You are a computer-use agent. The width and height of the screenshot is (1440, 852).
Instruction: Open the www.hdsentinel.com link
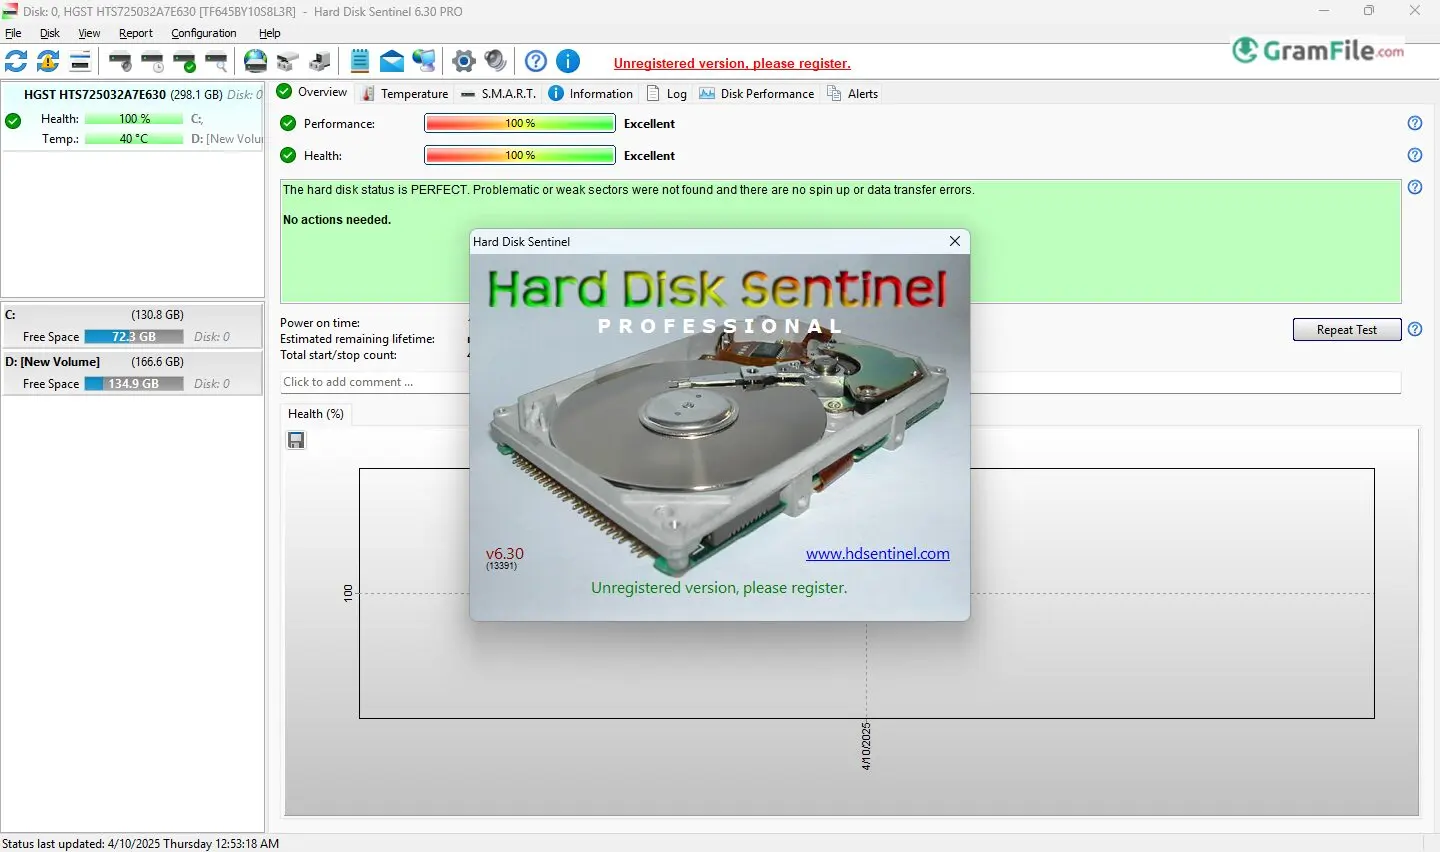pyautogui.click(x=878, y=553)
